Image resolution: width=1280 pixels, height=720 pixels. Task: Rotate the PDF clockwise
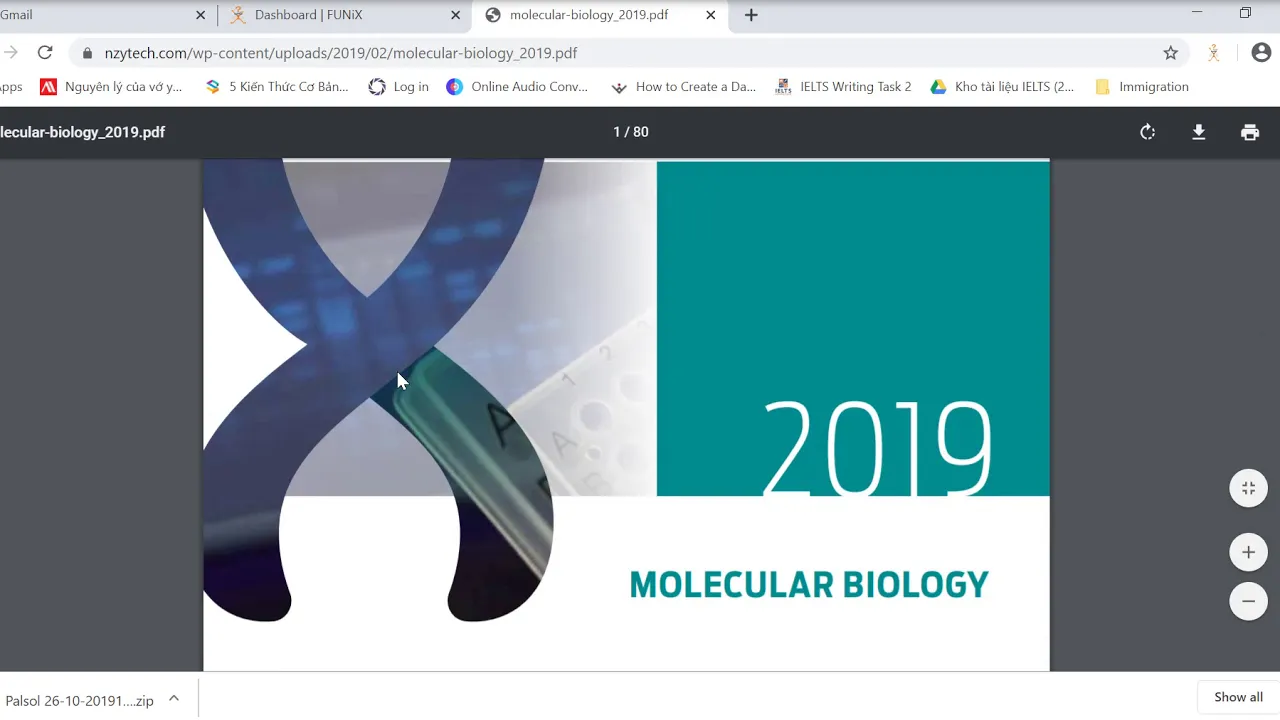[x=1147, y=132]
